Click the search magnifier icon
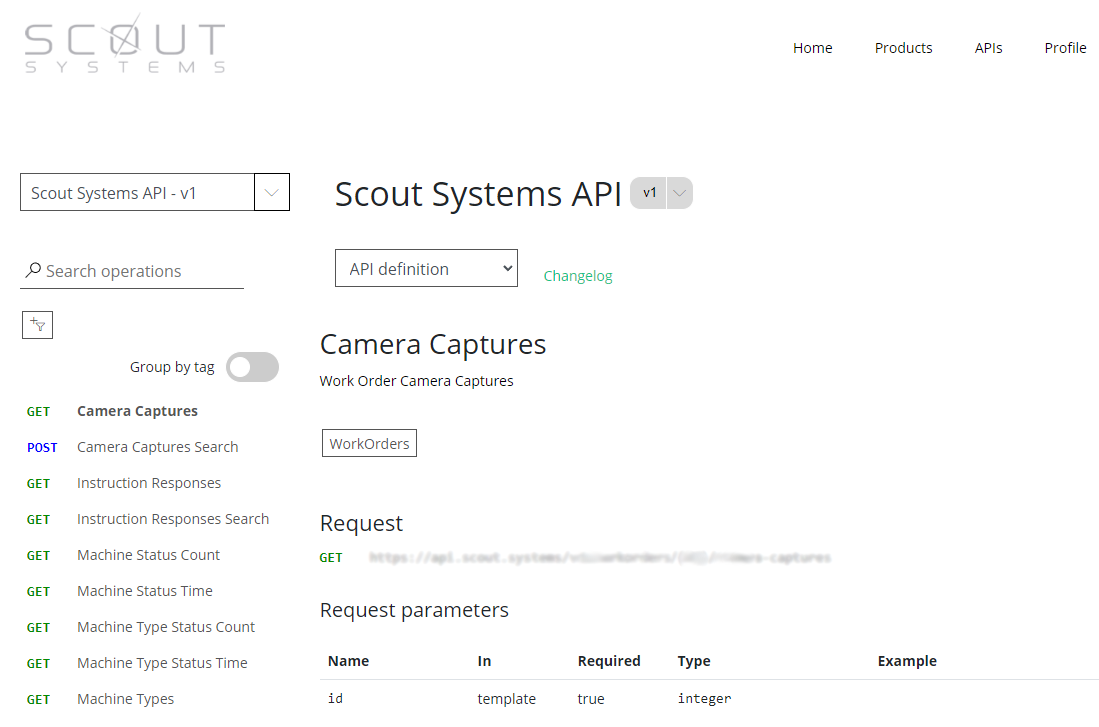The width and height of the screenshot is (1099, 727). coord(33,271)
